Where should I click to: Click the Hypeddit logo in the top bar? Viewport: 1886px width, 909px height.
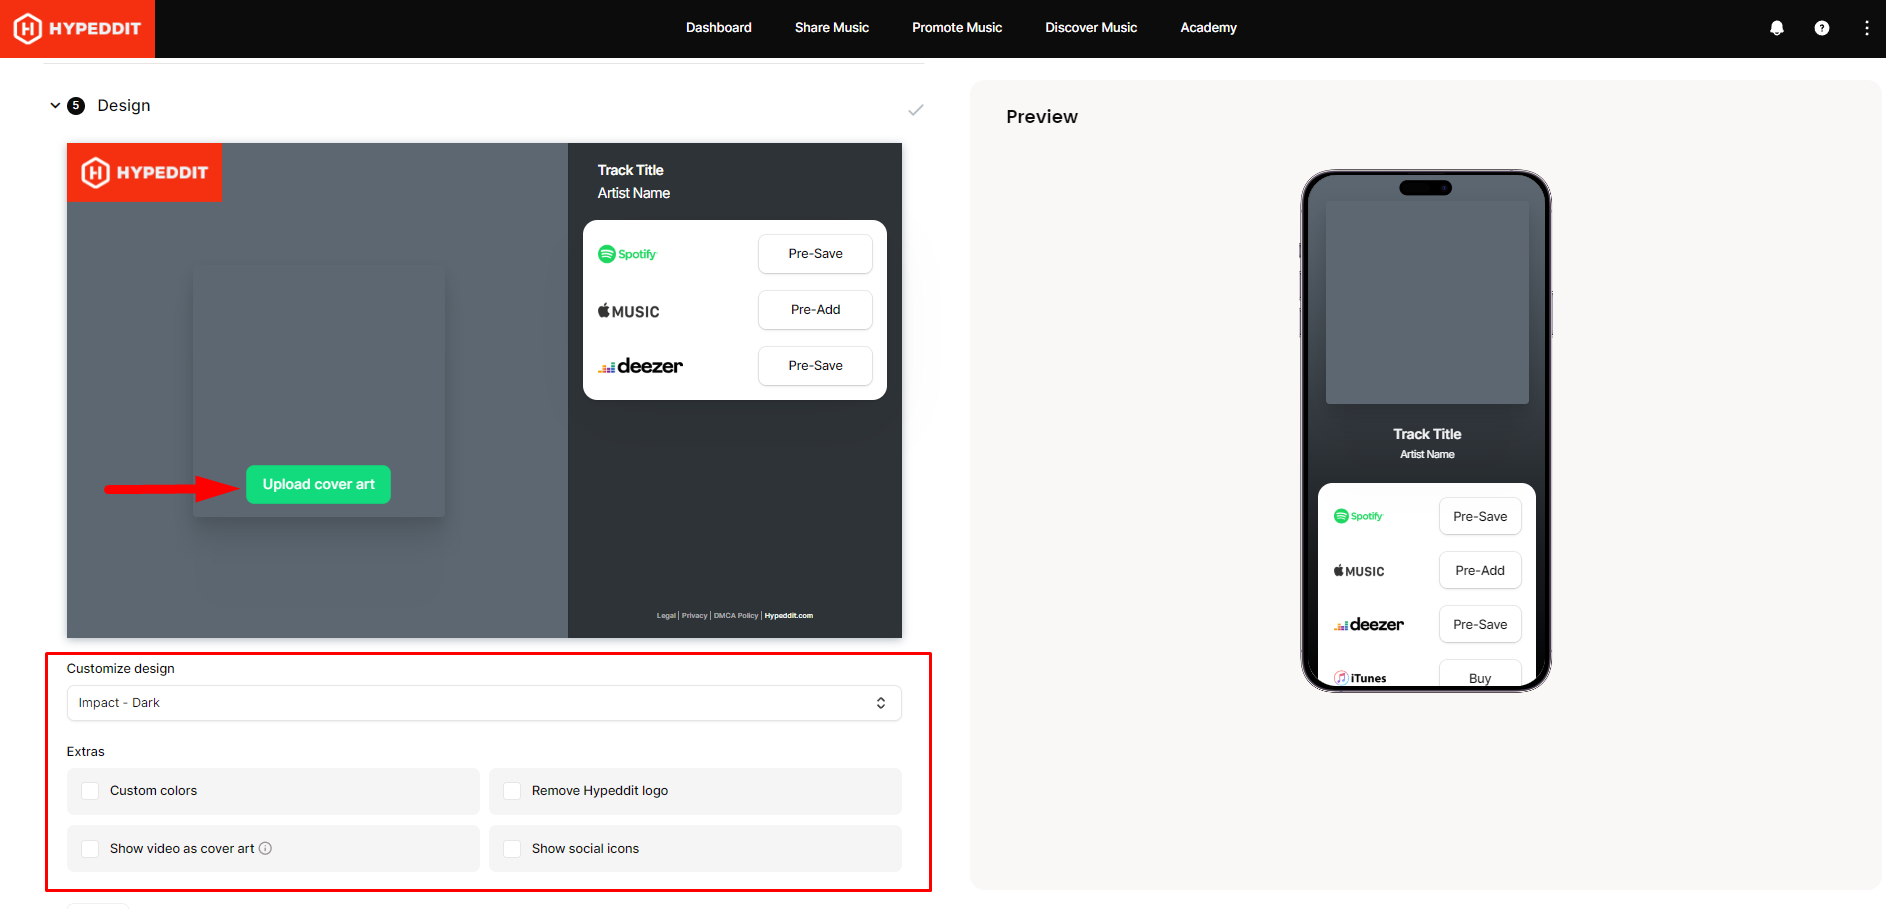pyautogui.click(x=77, y=28)
